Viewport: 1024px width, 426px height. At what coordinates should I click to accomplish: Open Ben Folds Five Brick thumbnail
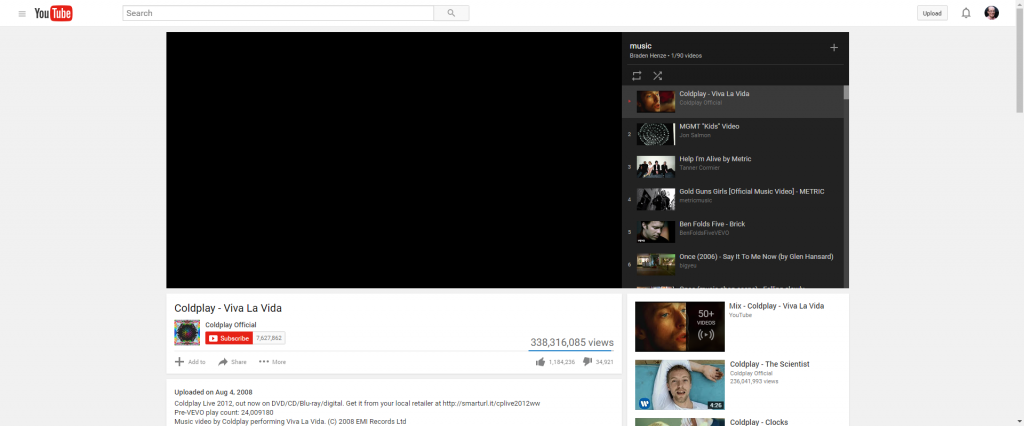click(656, 232)
